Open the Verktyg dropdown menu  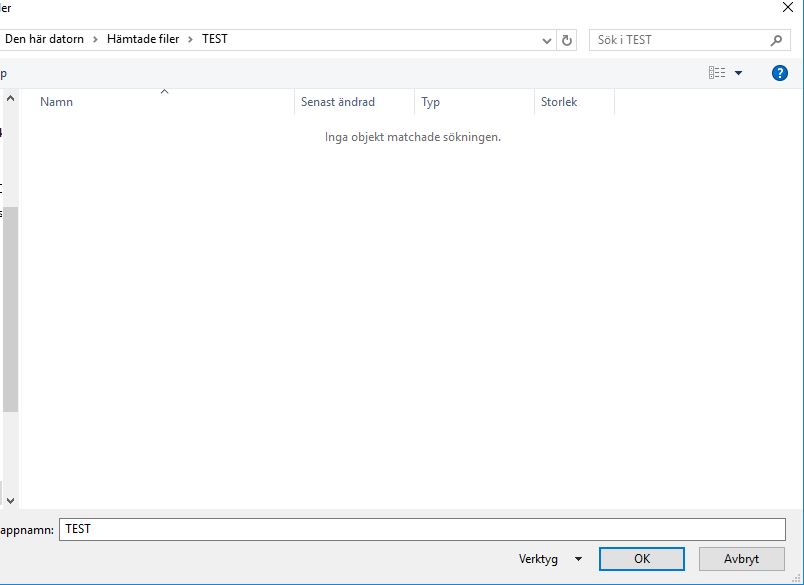coord(550,559)
